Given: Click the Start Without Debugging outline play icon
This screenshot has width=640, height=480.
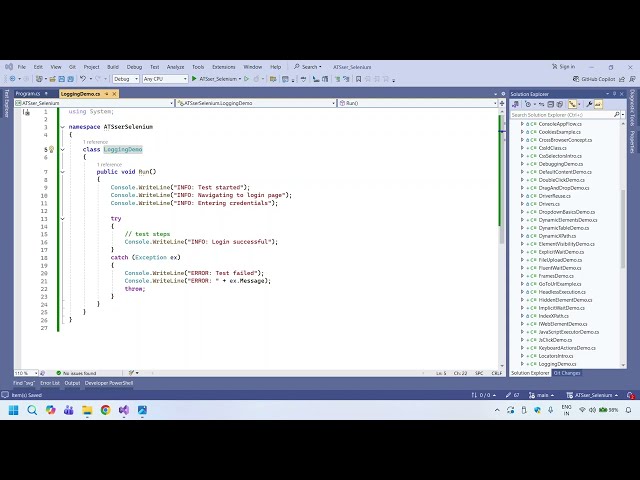Looking at the screenshot, I should [x=247, y=79].
